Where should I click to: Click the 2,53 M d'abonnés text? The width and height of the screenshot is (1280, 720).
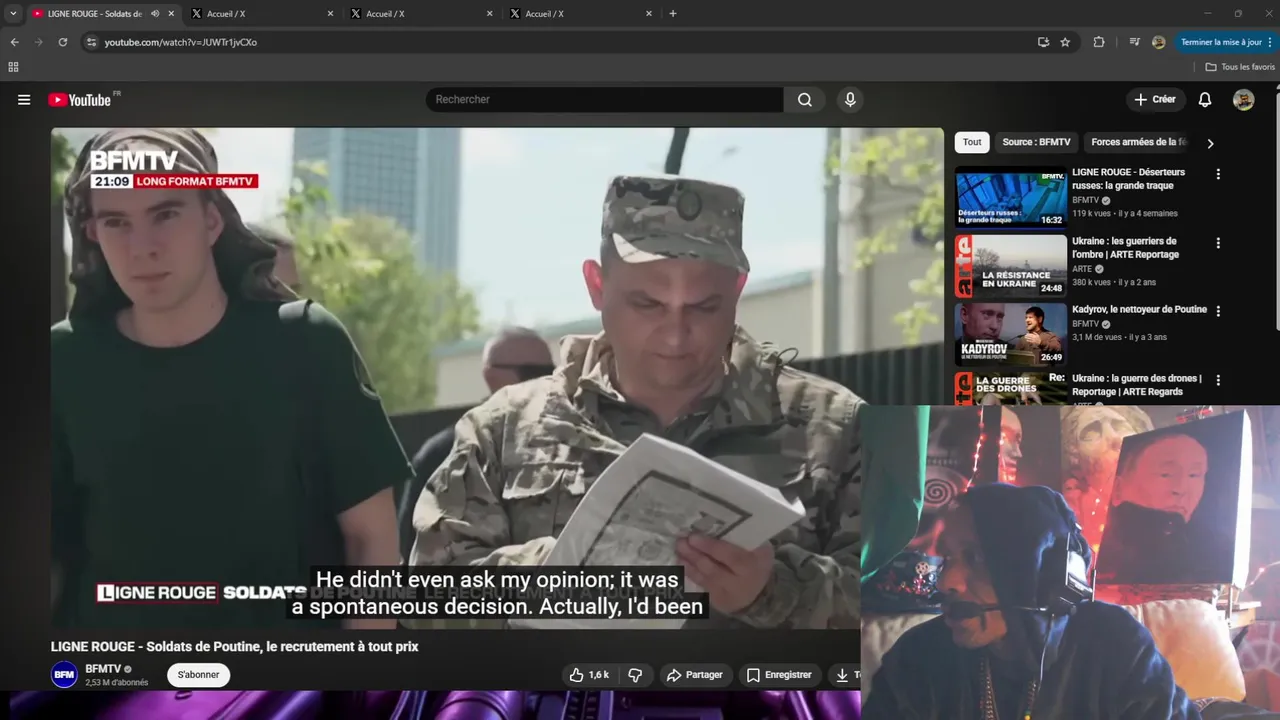116,683
